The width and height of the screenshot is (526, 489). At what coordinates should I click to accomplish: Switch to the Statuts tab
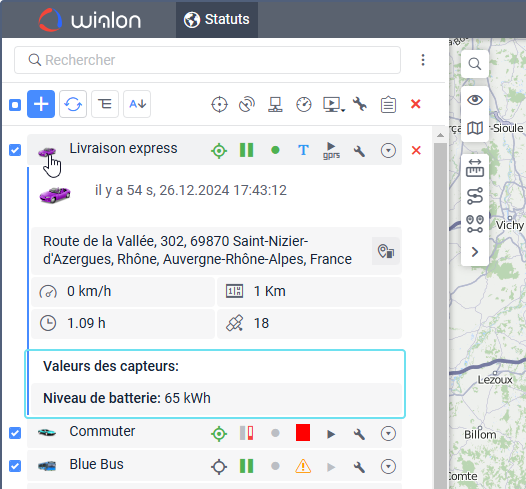(x=217, y=19)
